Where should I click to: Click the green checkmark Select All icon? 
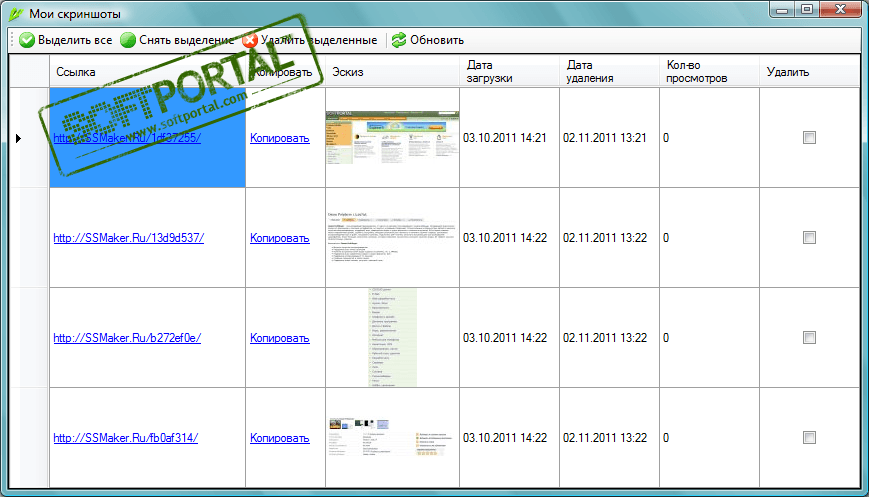click(x=27, y=40)
